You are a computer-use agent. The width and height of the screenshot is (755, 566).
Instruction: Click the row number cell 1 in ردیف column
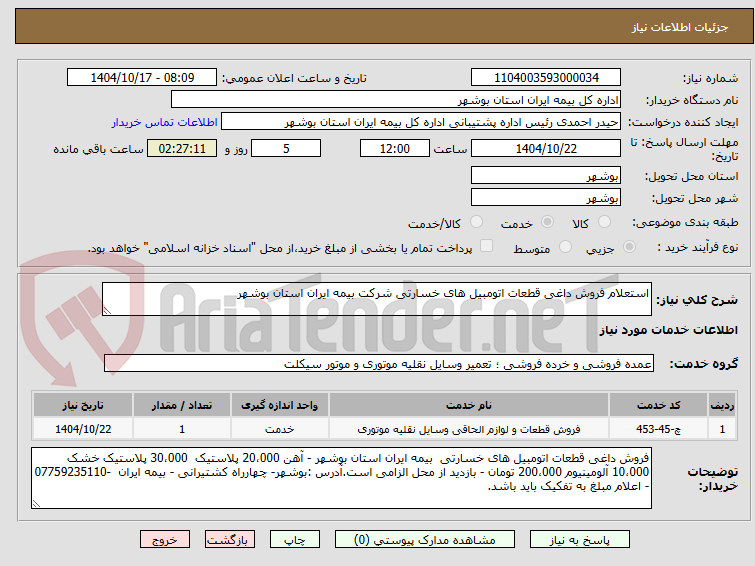pyautogui.click(x=722, y=429)
